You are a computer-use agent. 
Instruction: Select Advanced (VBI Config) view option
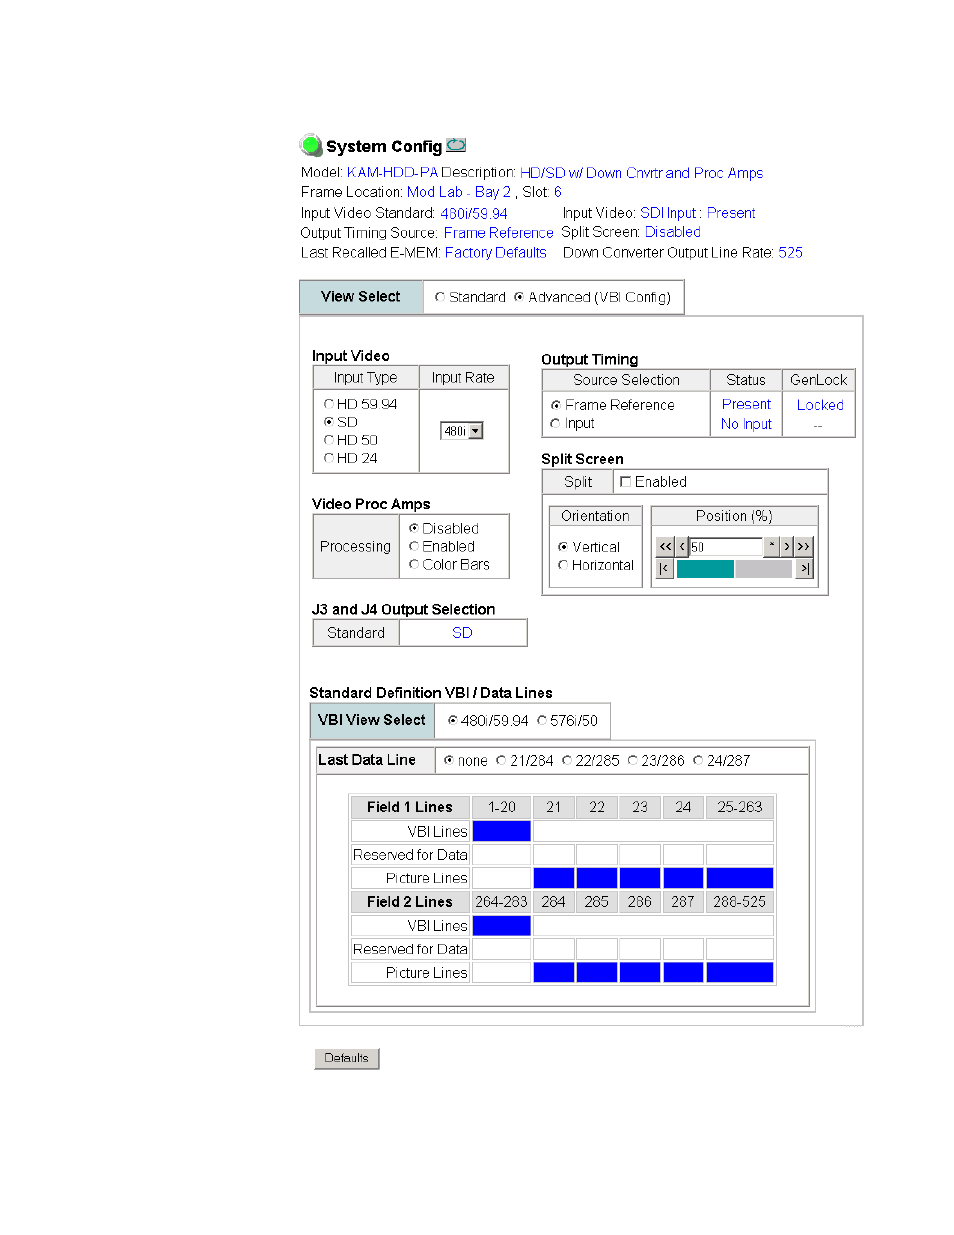[x=518, y=297]
